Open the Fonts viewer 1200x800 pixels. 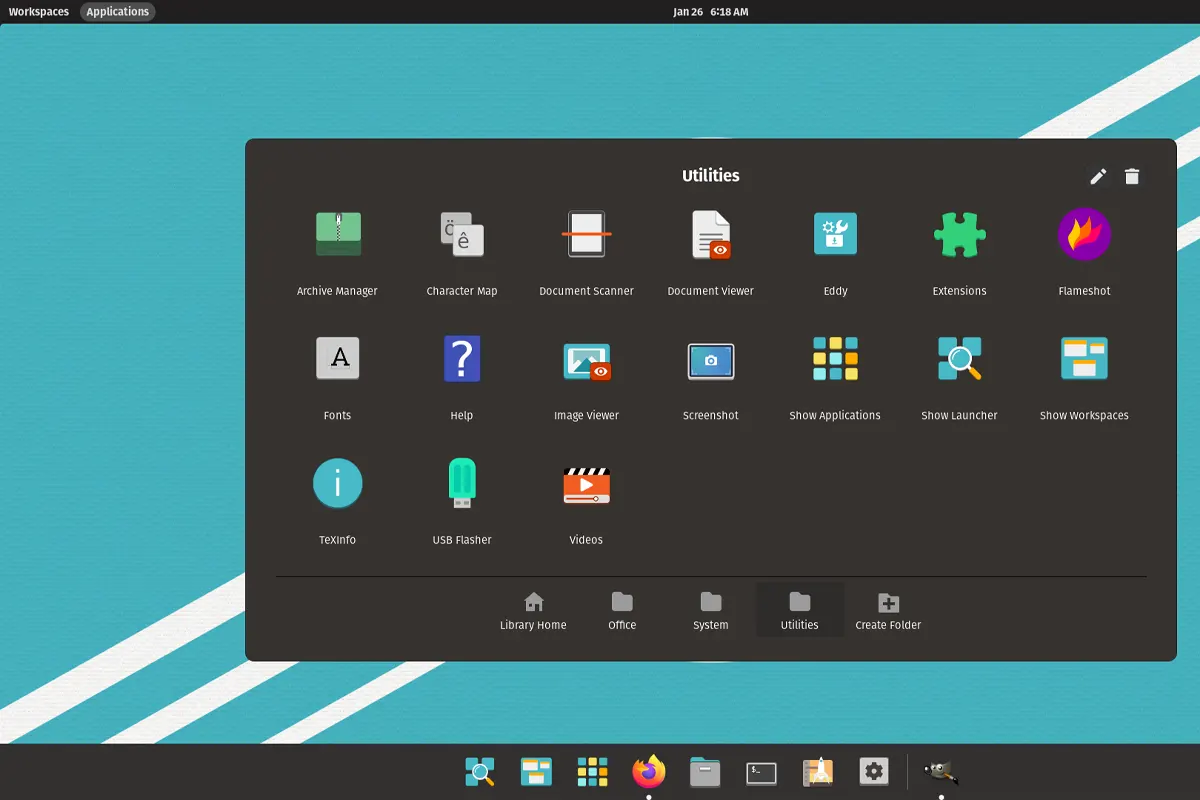pyautogui.click(x=338, y=359)
